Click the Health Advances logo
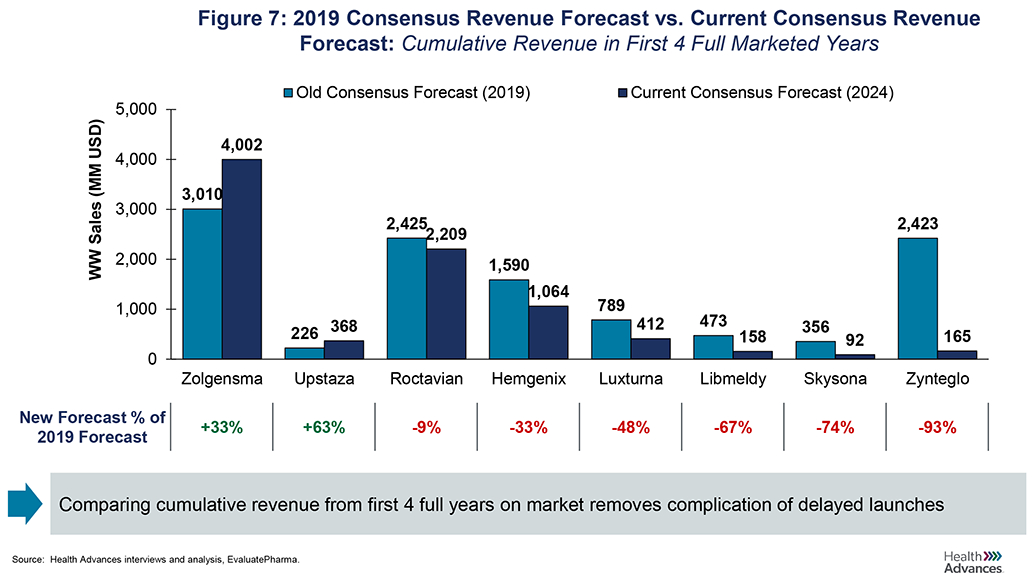The image size is (1032, 580). (973, 562)
